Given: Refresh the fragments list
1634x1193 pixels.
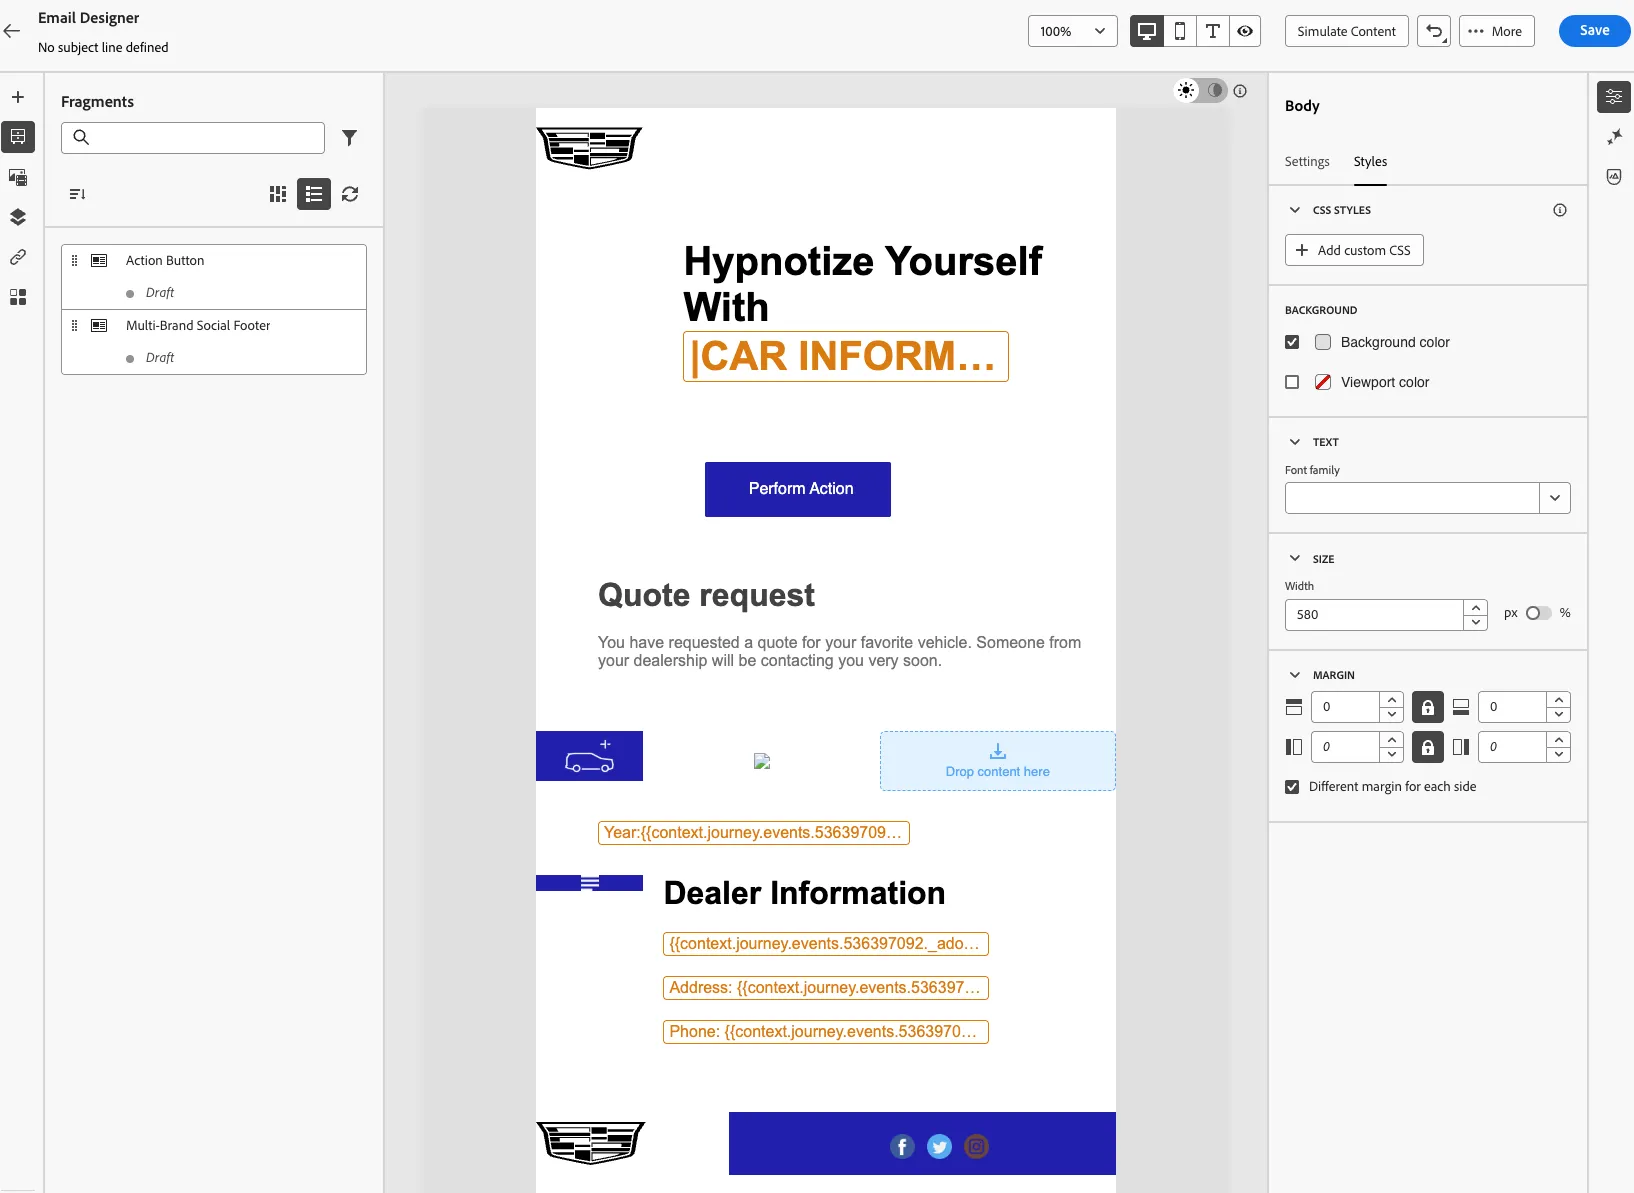Looking at the screenshot, I should click(x=350, y=194).
